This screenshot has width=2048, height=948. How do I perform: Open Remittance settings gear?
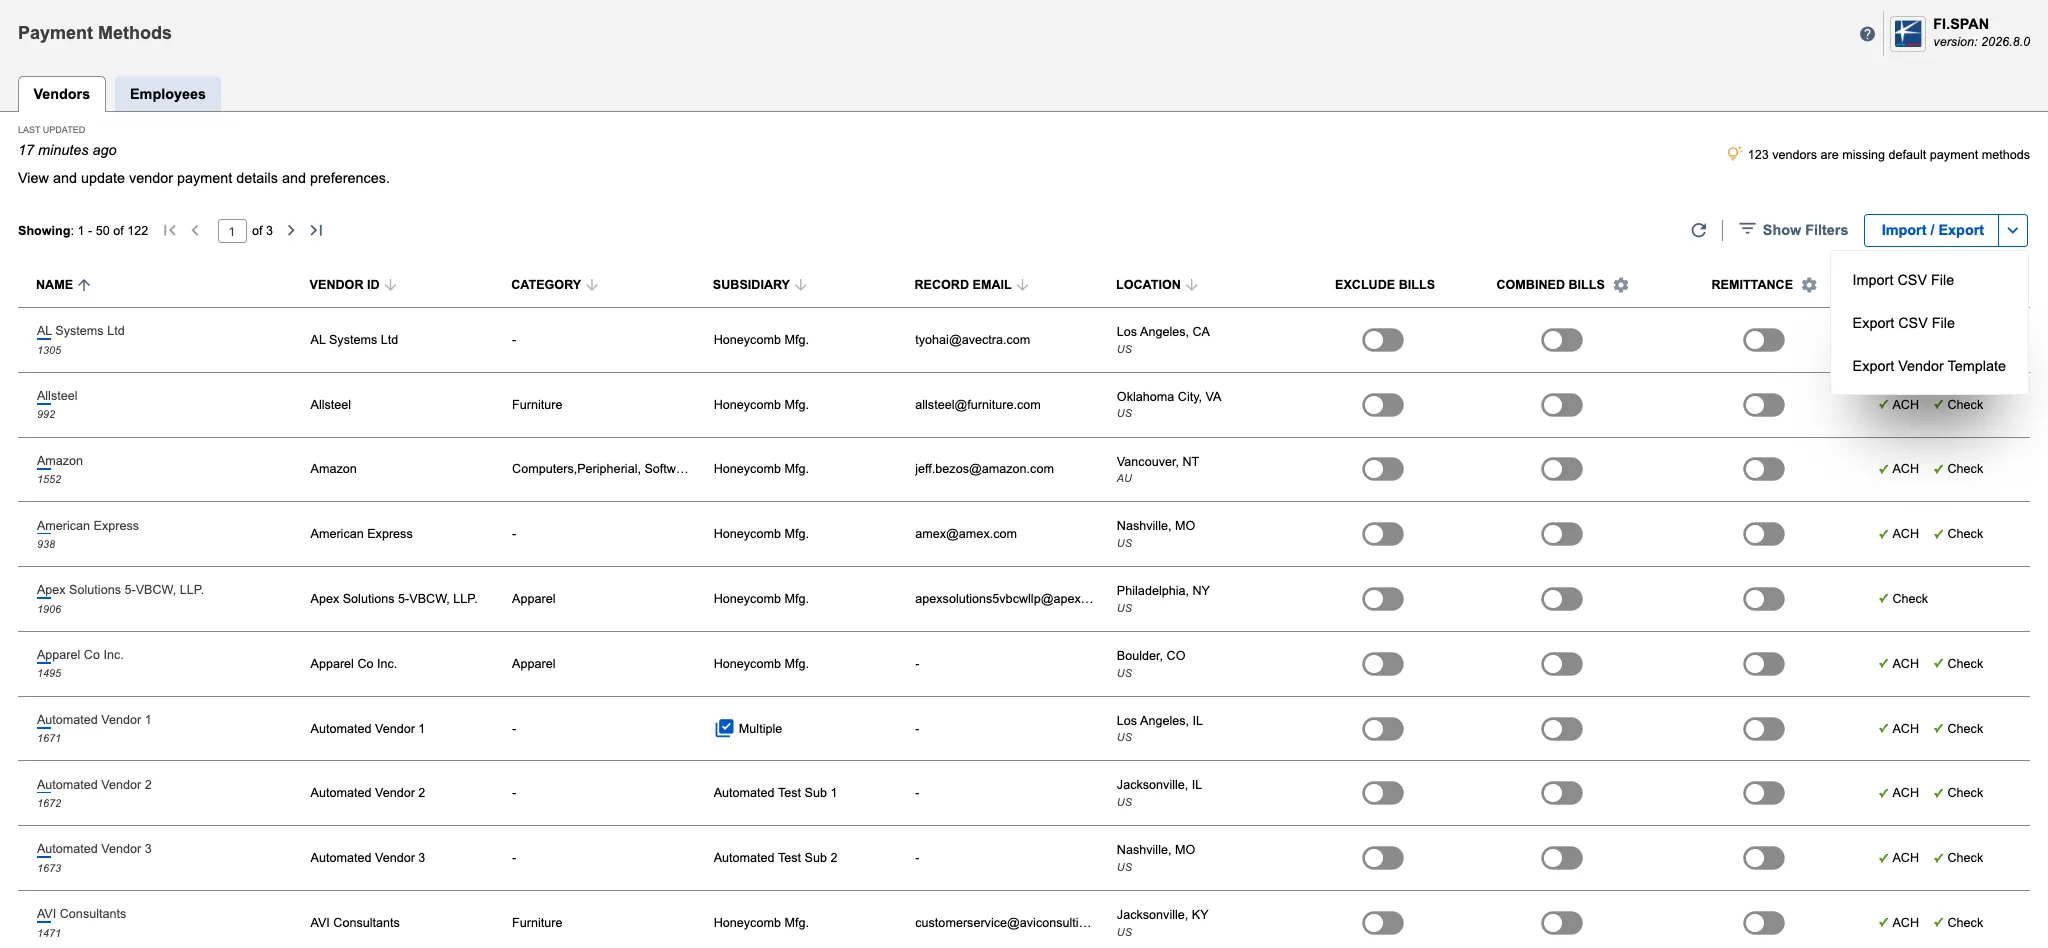1809,285
